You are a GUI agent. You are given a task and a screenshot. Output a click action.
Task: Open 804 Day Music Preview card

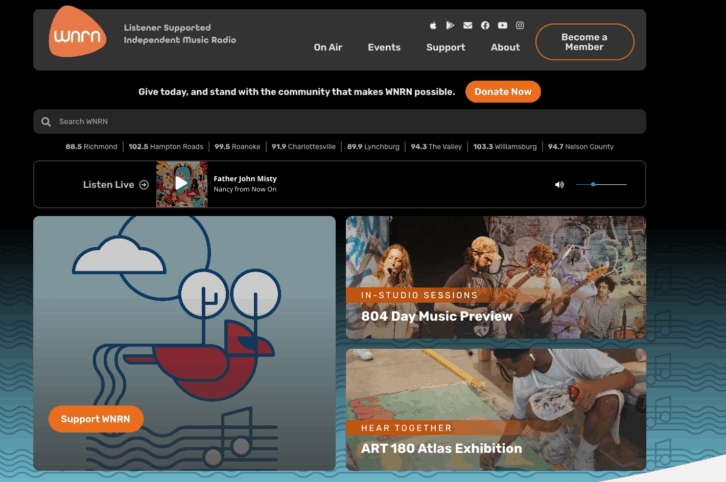pyautogui.click(x=495, y=277)
